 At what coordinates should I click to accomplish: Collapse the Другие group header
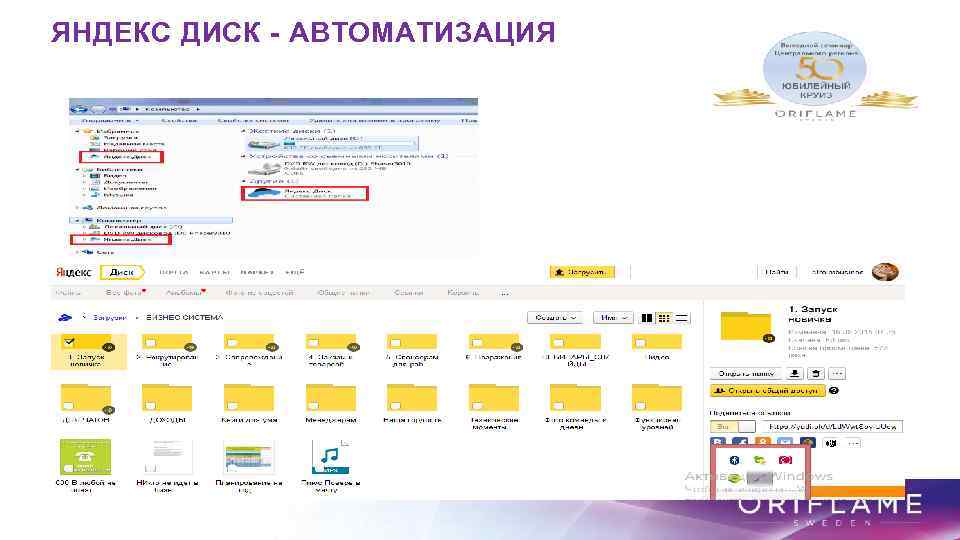(244, 181)
